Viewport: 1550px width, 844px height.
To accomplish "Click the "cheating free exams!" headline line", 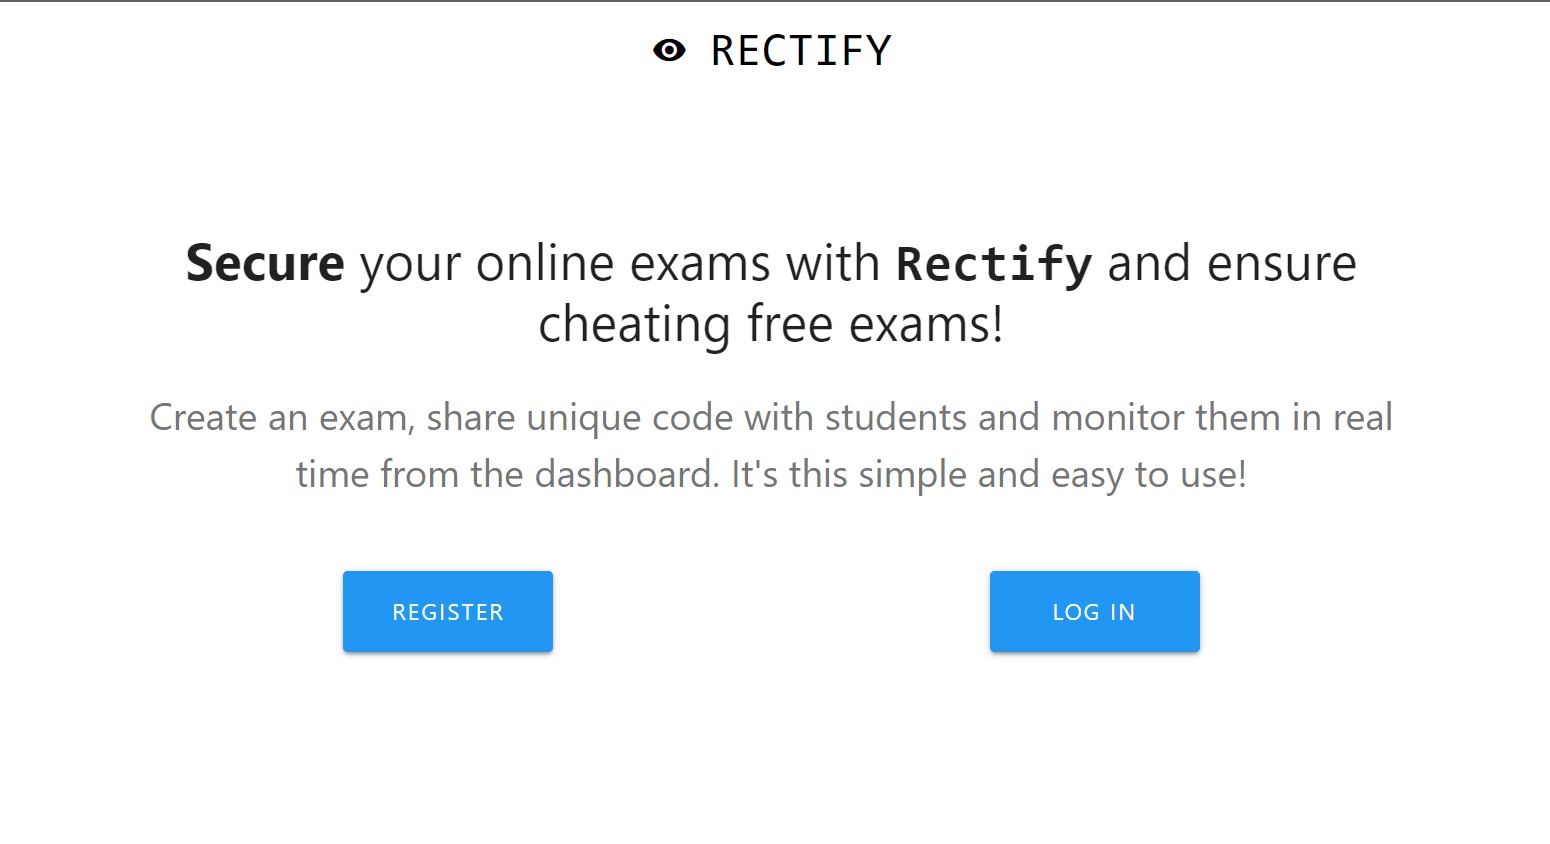I will [x=770, y=325].
